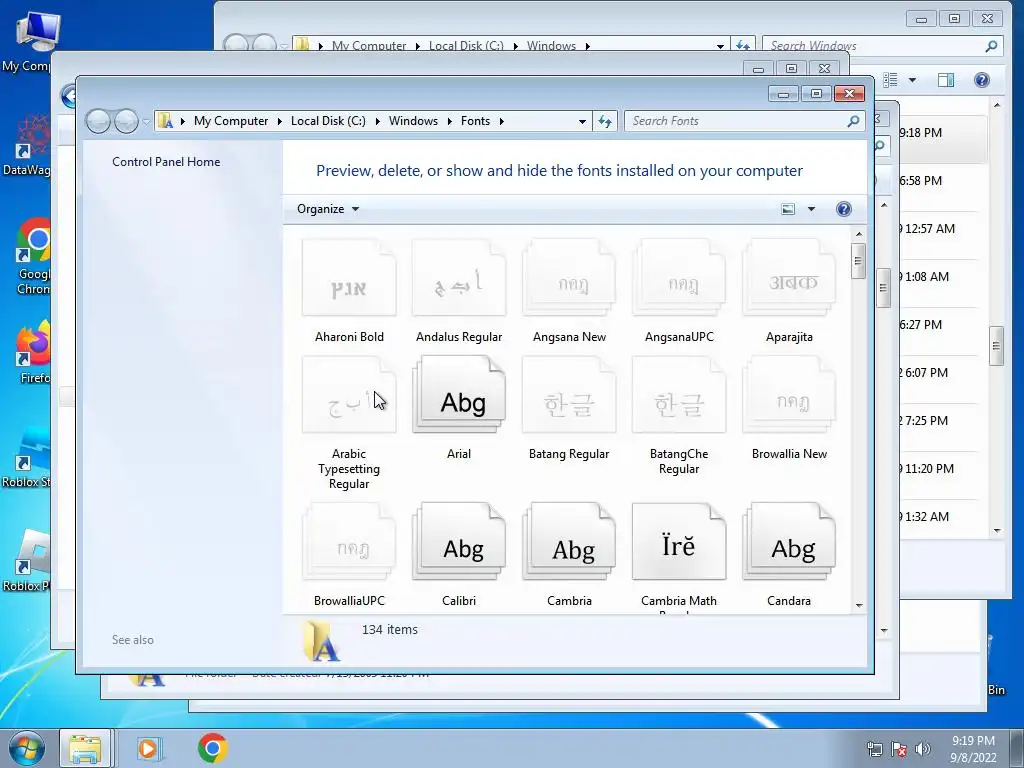Select the Cambria font family icon
Viewport: 1024px width, 768px height.
pos(569,542)
